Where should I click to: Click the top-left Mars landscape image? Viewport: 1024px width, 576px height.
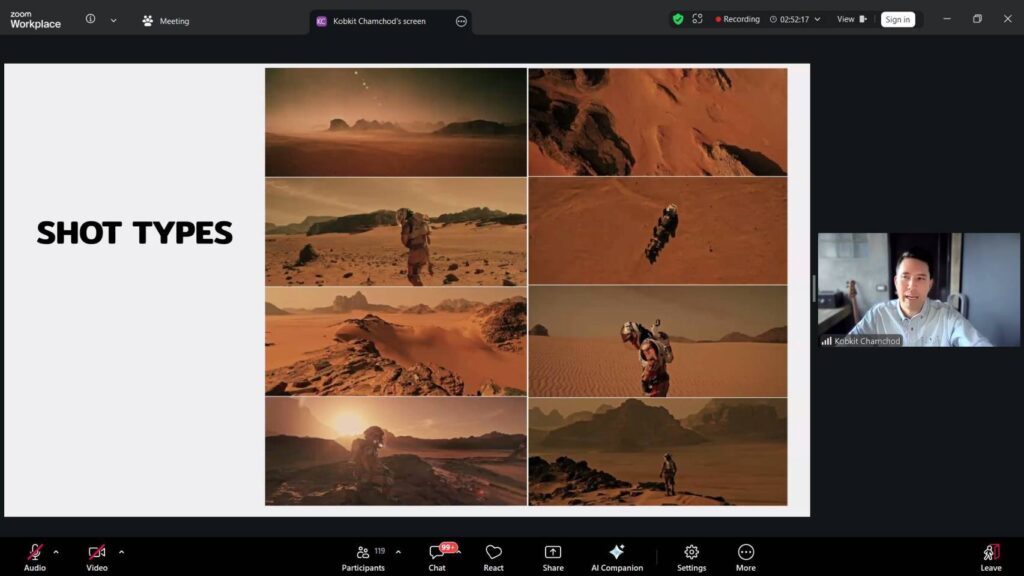pyautogui.click(x=396, y=122)
